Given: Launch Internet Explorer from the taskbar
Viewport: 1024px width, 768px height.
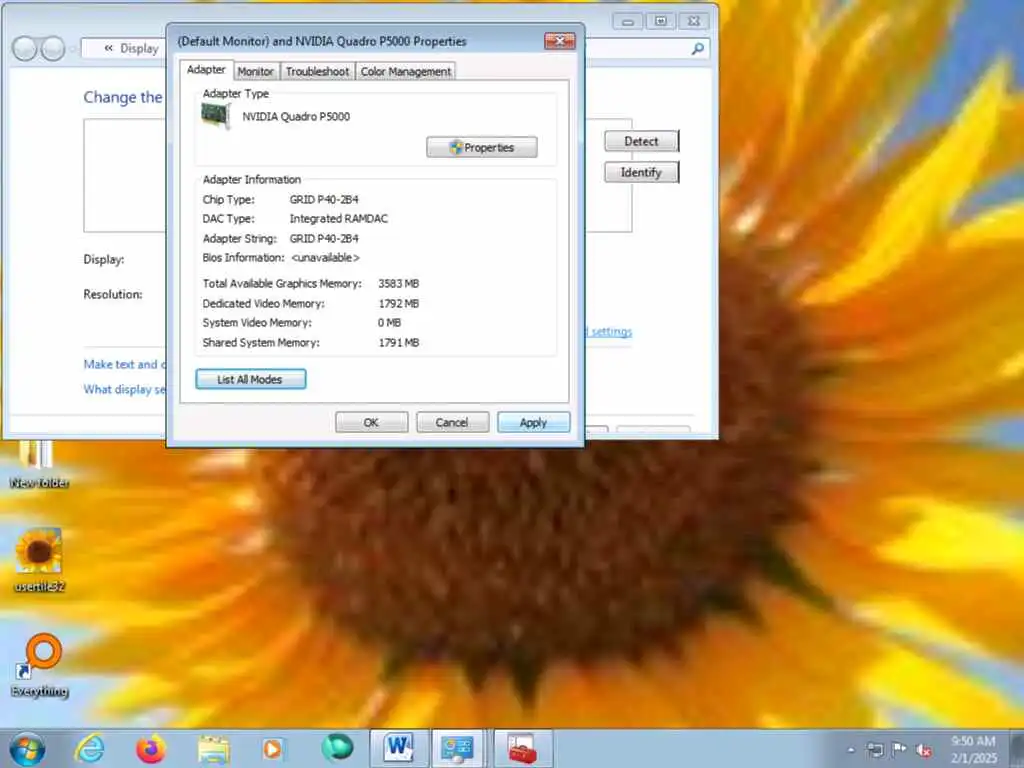Looking at the screenshot, I should click(x=89, y=748).
